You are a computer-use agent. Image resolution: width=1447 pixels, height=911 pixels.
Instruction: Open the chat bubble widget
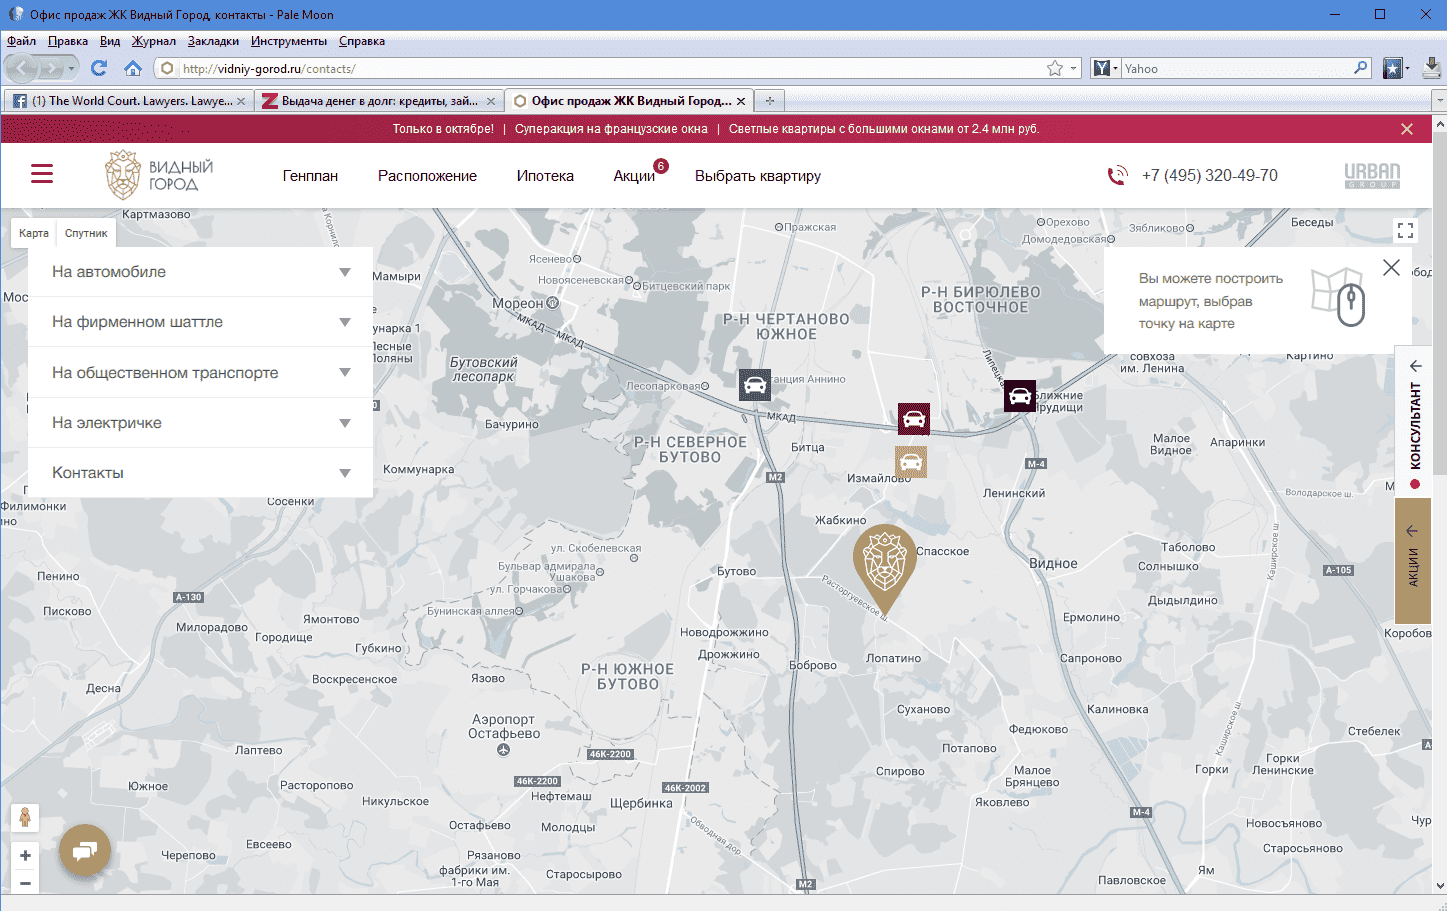[x=85, y=850]
